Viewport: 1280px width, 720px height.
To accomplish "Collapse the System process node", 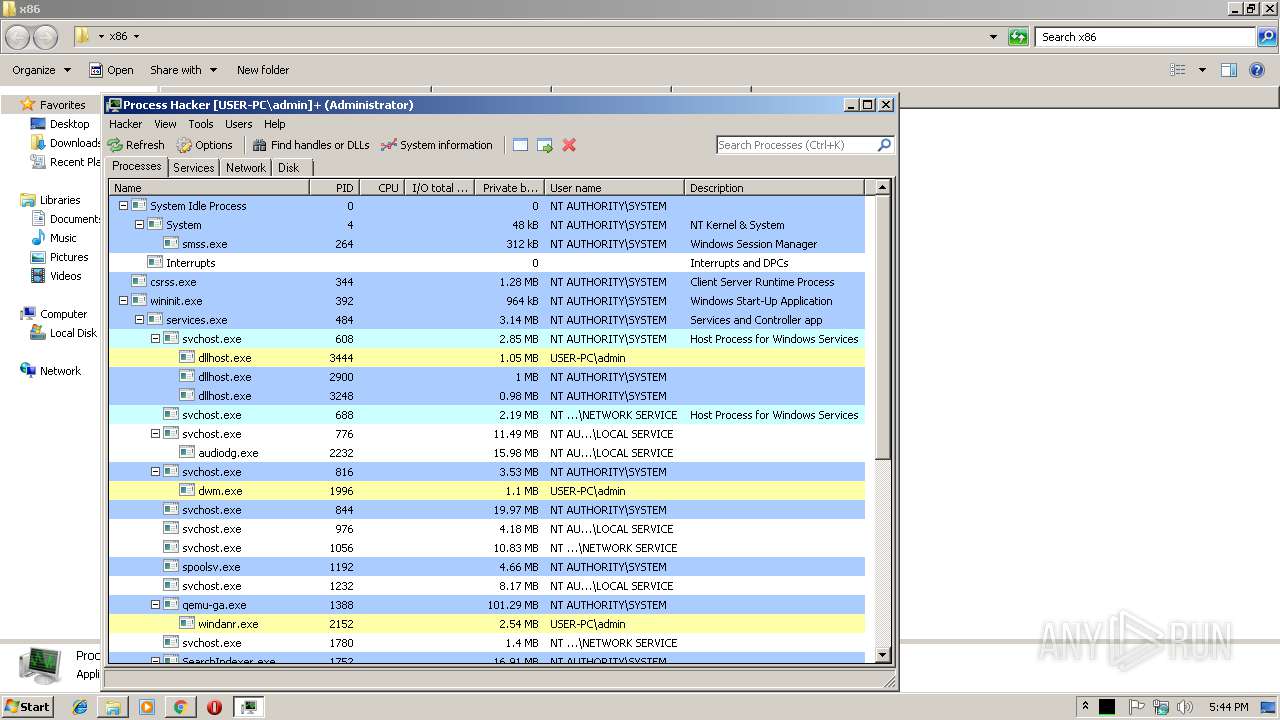I will coord(139,225).
